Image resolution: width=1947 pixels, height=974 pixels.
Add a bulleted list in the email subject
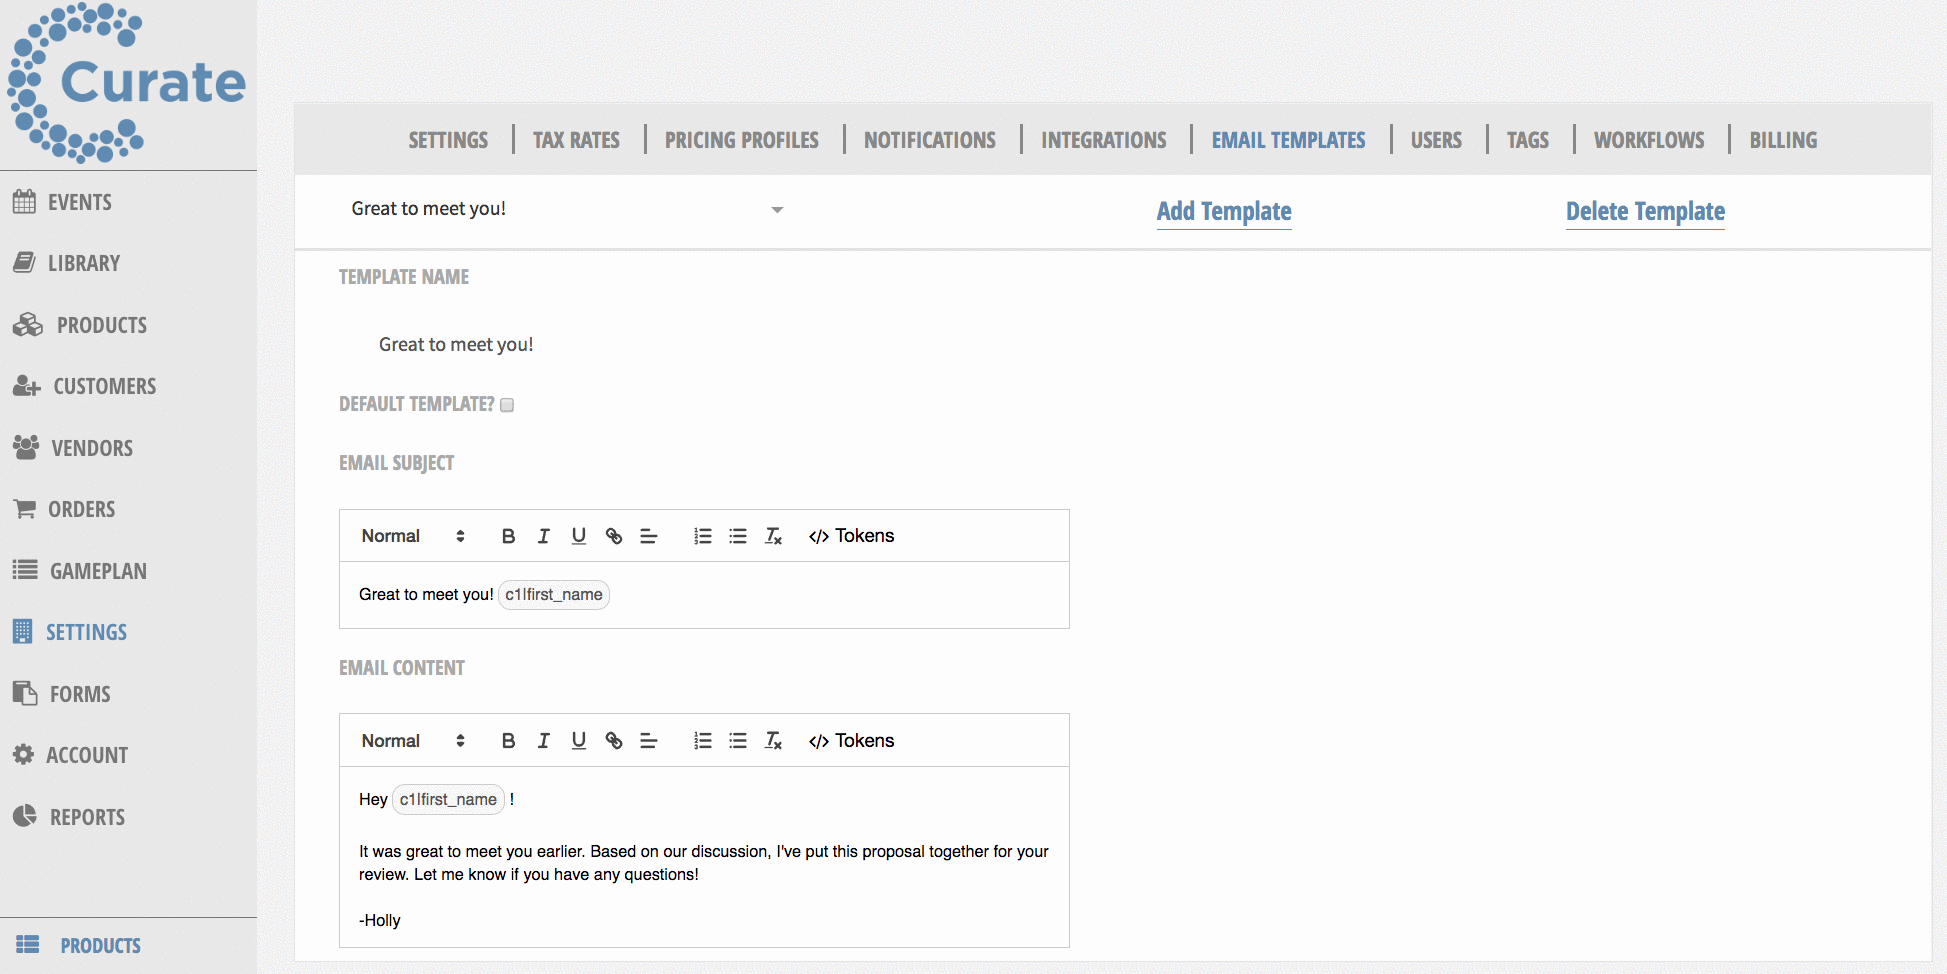[x=737, y=535]
